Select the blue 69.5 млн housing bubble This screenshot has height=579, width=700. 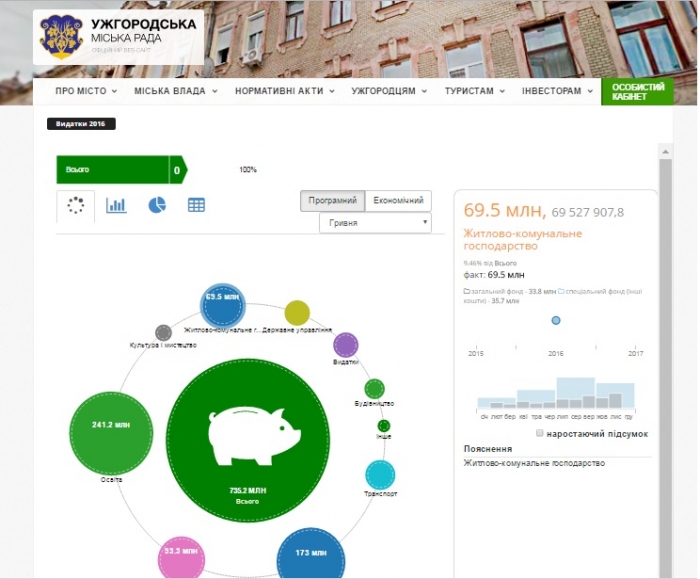(222, 306)
